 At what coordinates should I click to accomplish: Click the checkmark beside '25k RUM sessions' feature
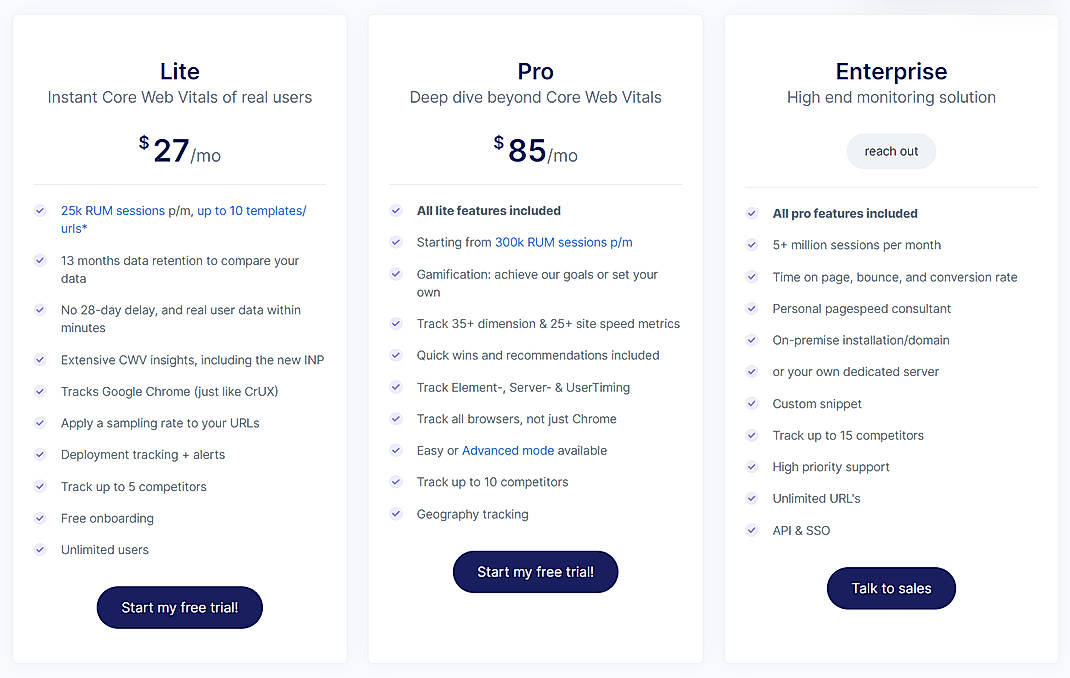click(40, 211)
